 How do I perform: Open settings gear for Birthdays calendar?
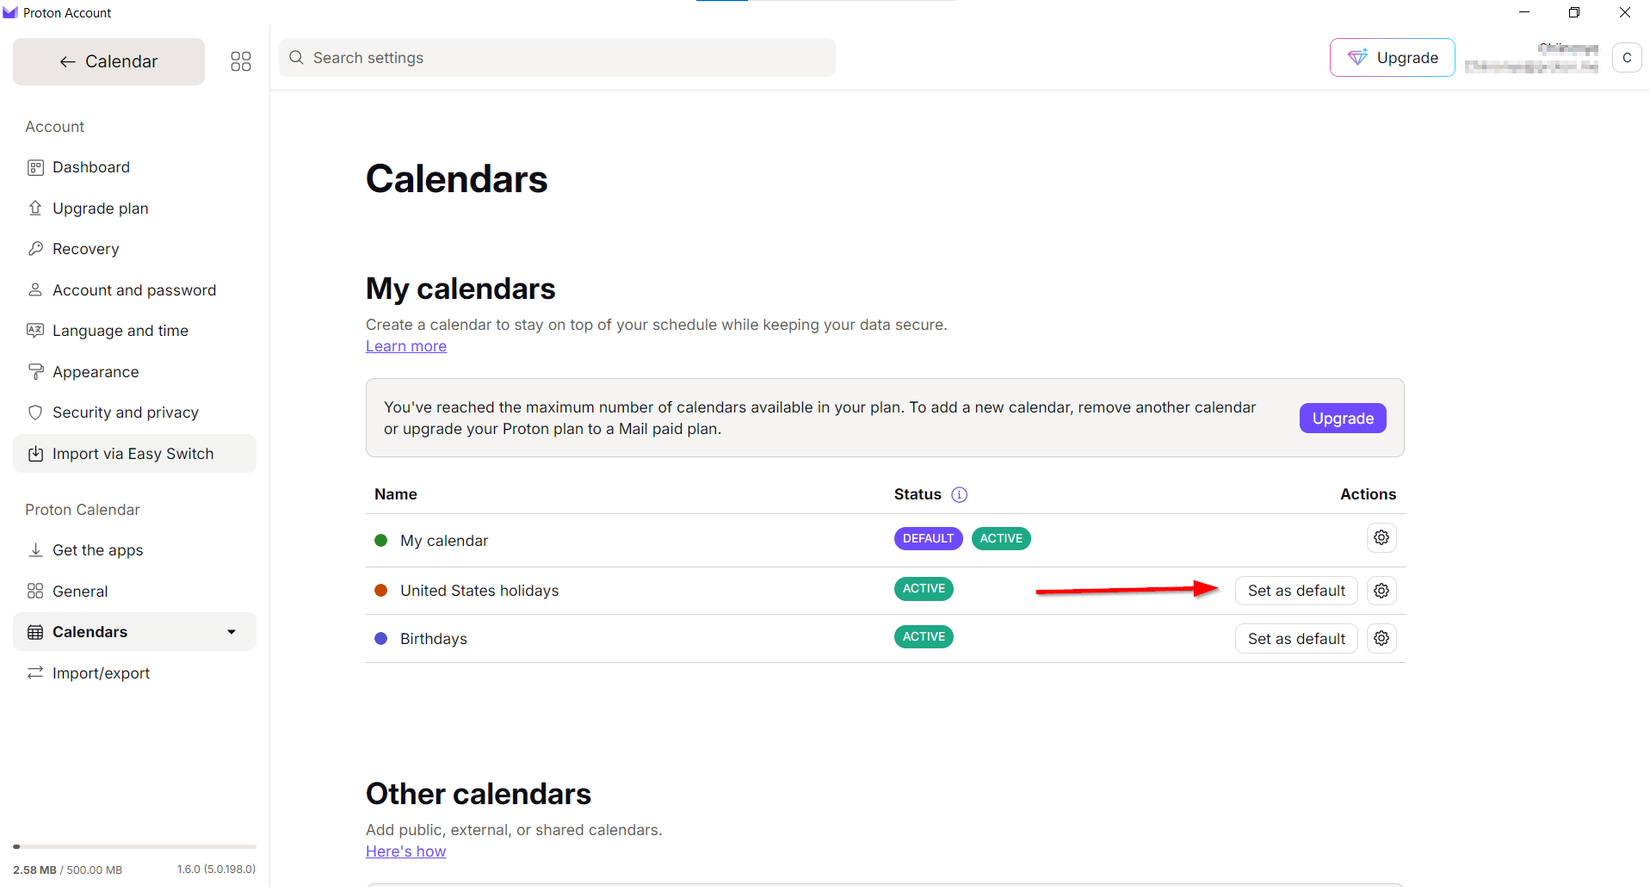click(x=1381, y=638)
